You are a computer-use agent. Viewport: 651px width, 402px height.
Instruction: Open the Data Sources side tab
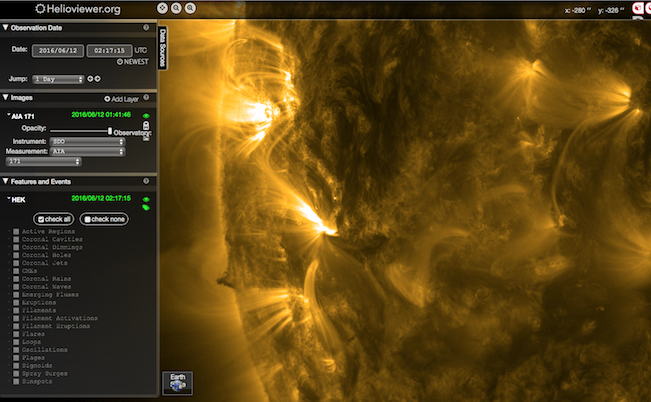[162, 48]
